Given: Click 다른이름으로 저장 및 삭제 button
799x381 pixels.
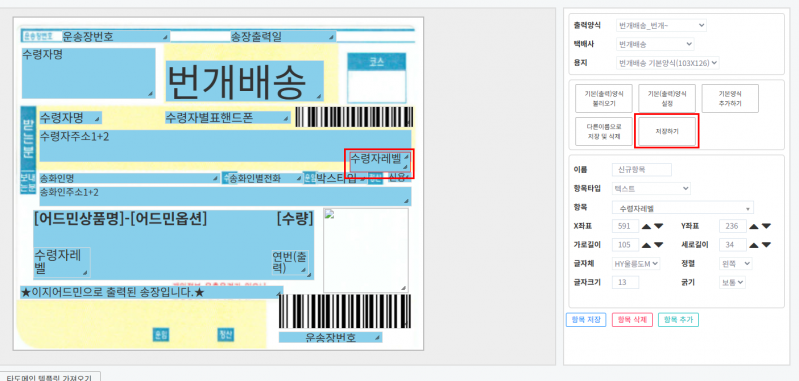Looking at the screenshot, I should click(x=604, y=131).
